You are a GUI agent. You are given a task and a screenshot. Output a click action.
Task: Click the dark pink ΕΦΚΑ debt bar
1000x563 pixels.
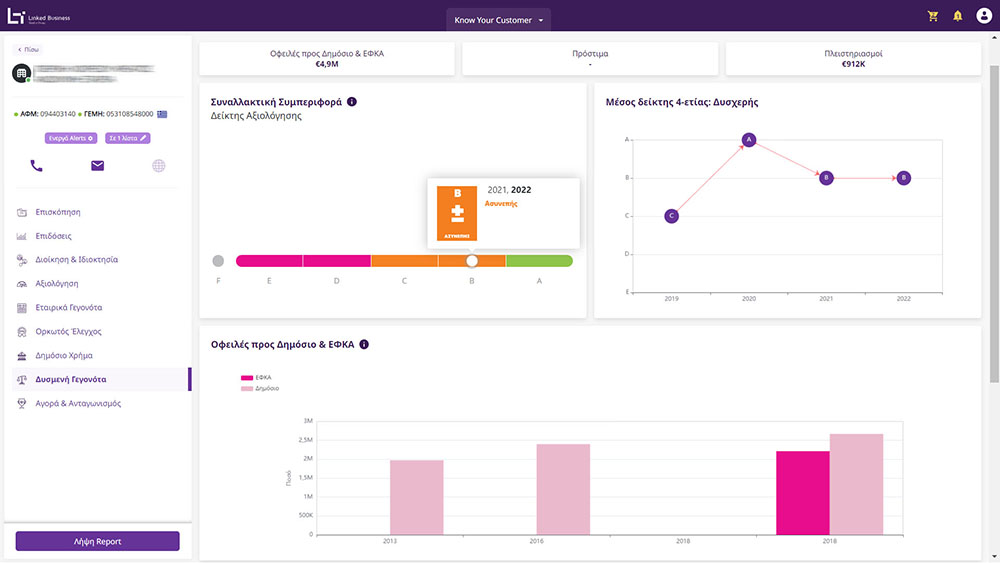tap(803, 493)
